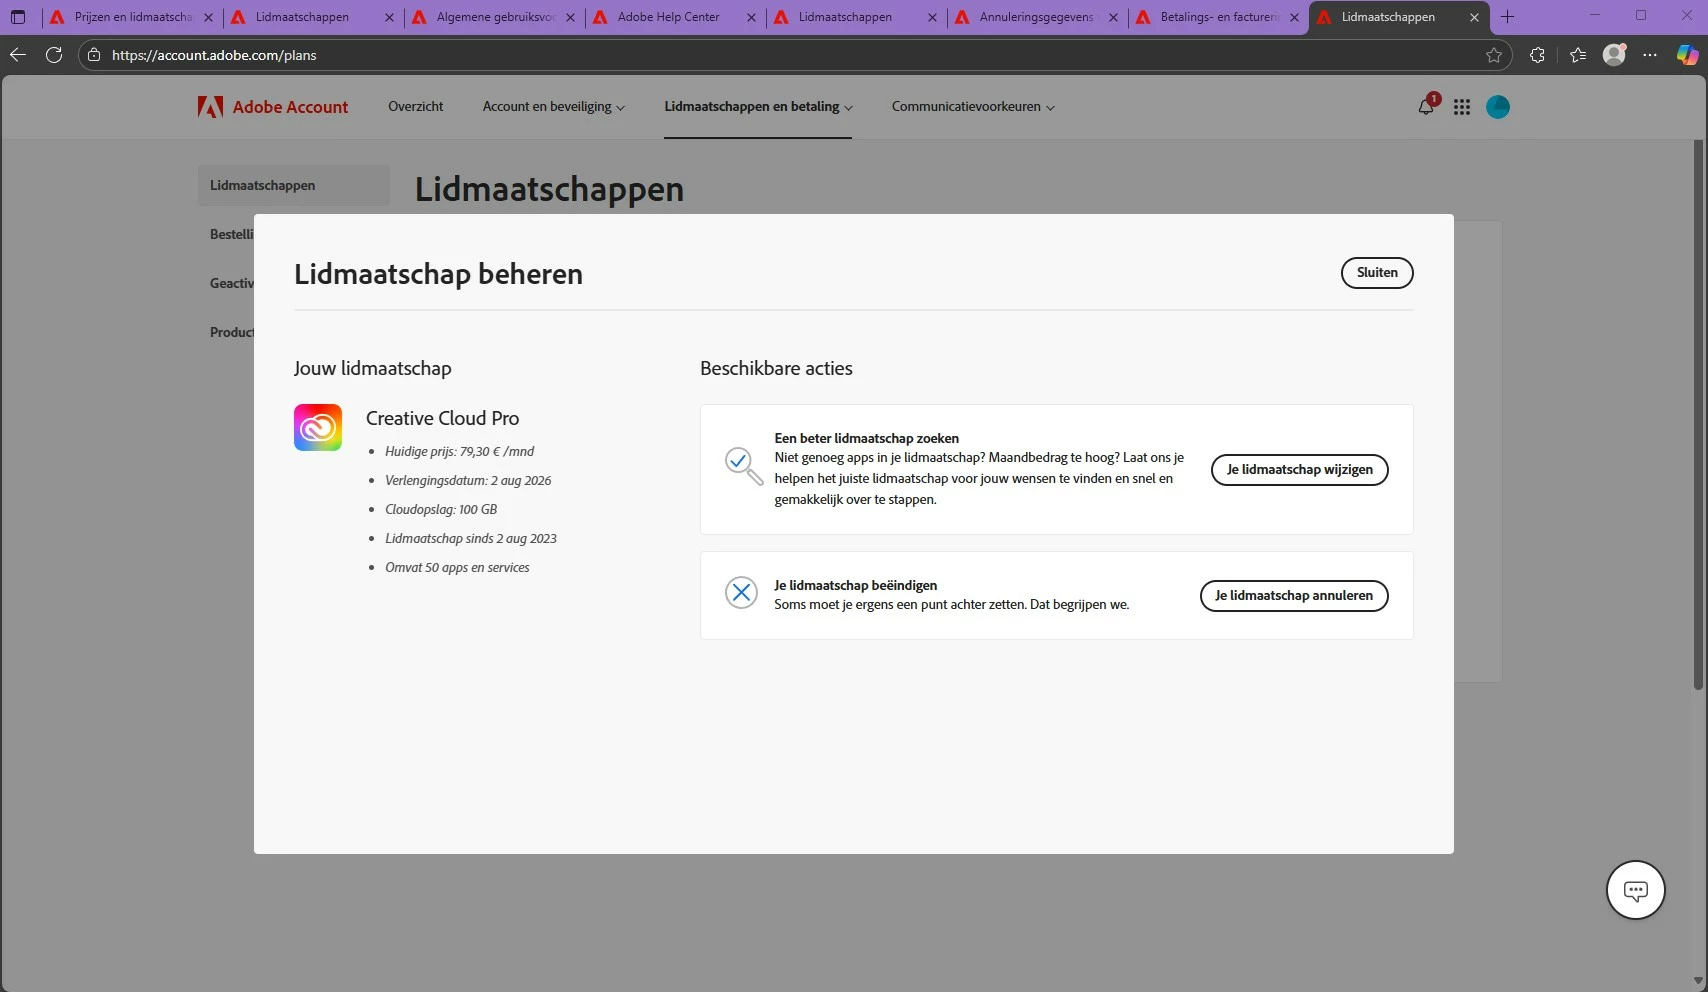Click 'Een beter lidmaatschap zoeken' heading
1708x992 pixels.
[866, 438]
